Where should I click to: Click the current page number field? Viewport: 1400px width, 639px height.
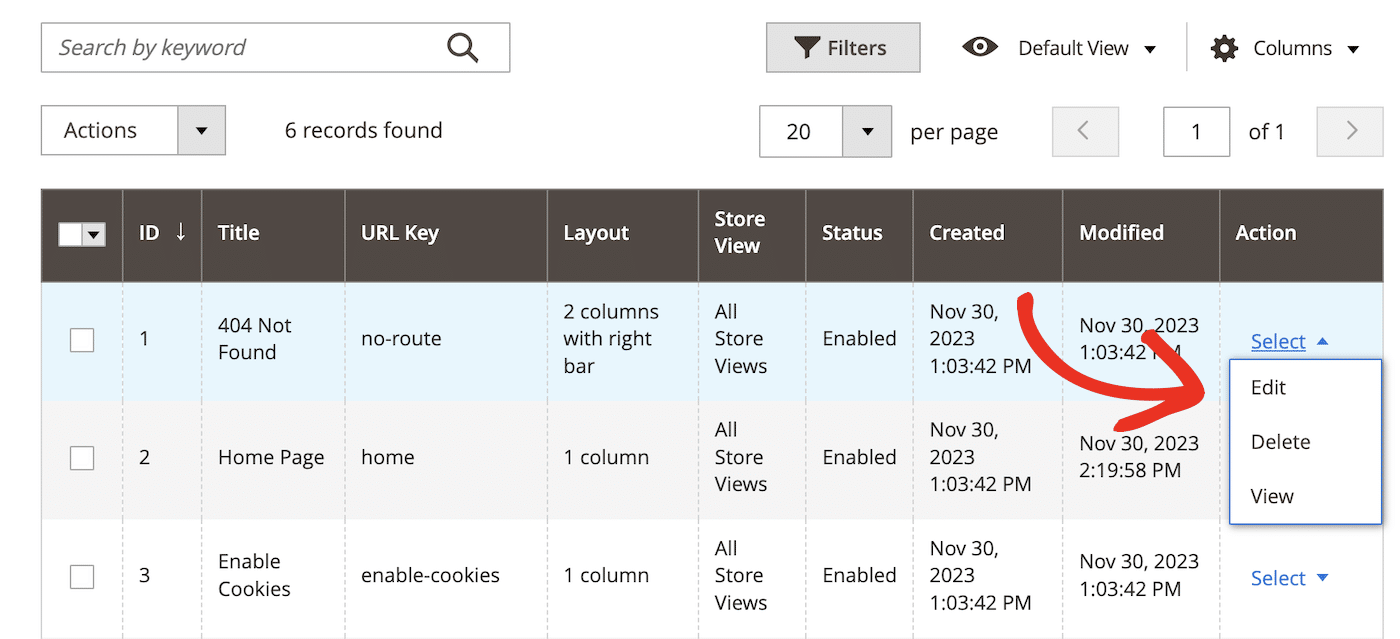1196,131
